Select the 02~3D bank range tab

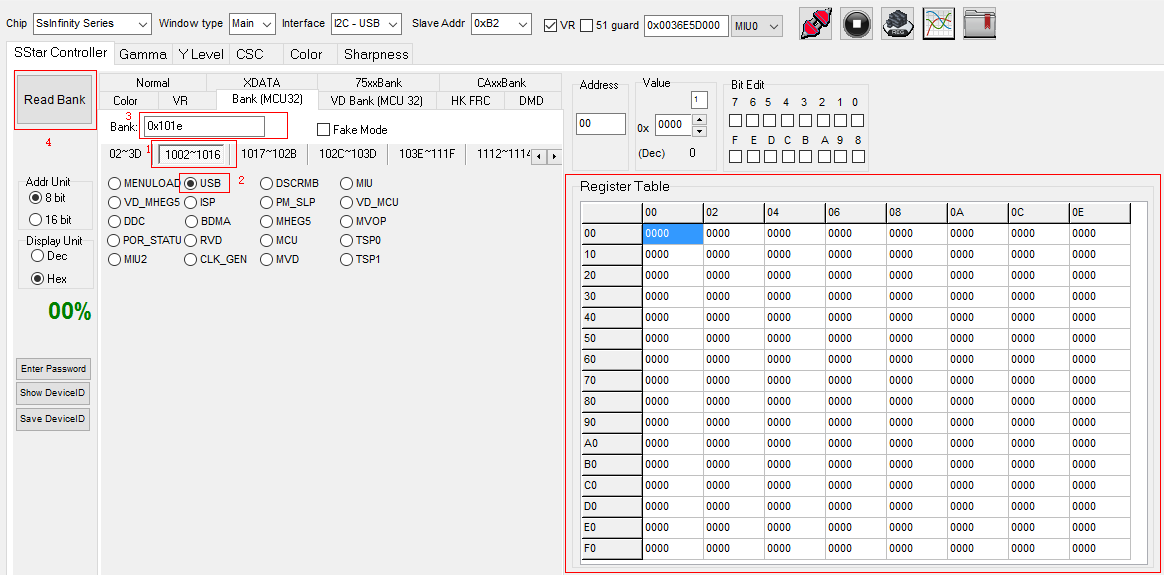(125, 154)
